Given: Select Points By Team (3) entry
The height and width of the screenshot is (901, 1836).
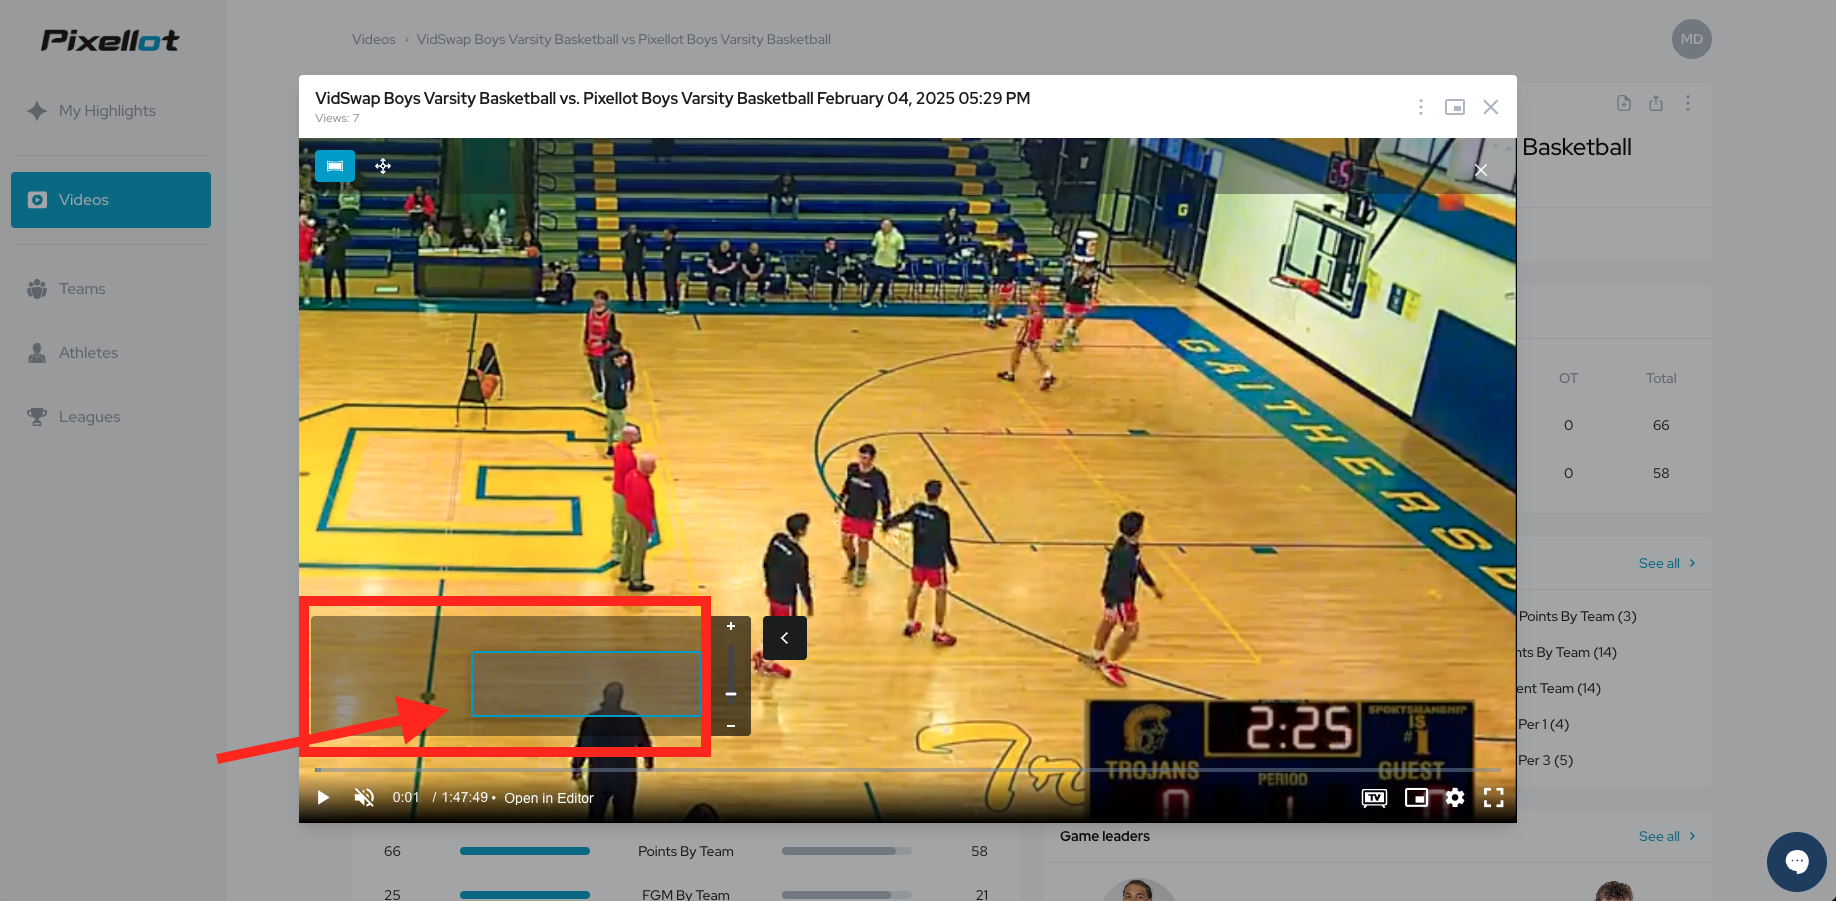Looking at the screenshot, I should 1577,617.
